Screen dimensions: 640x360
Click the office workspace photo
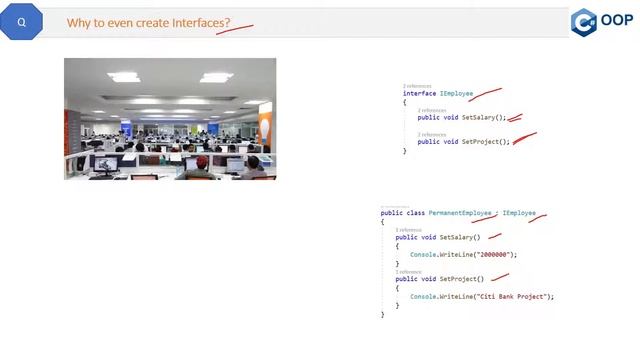170,119
